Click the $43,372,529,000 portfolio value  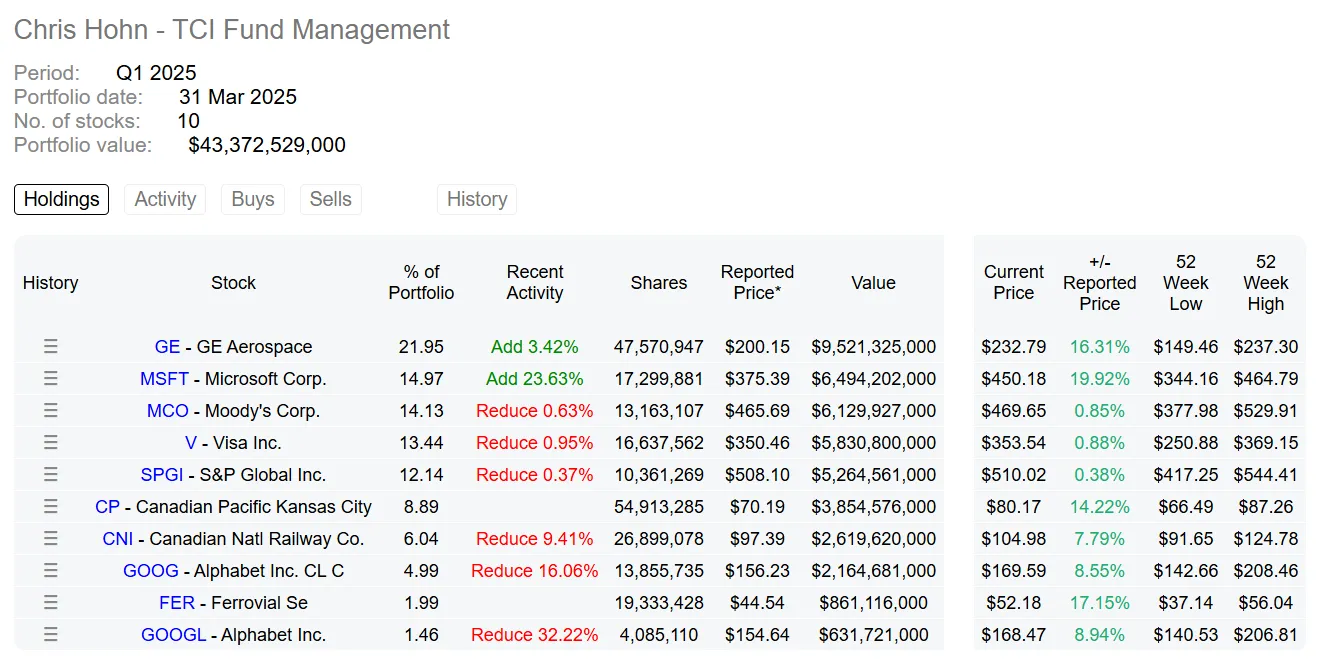pos(267,145)
